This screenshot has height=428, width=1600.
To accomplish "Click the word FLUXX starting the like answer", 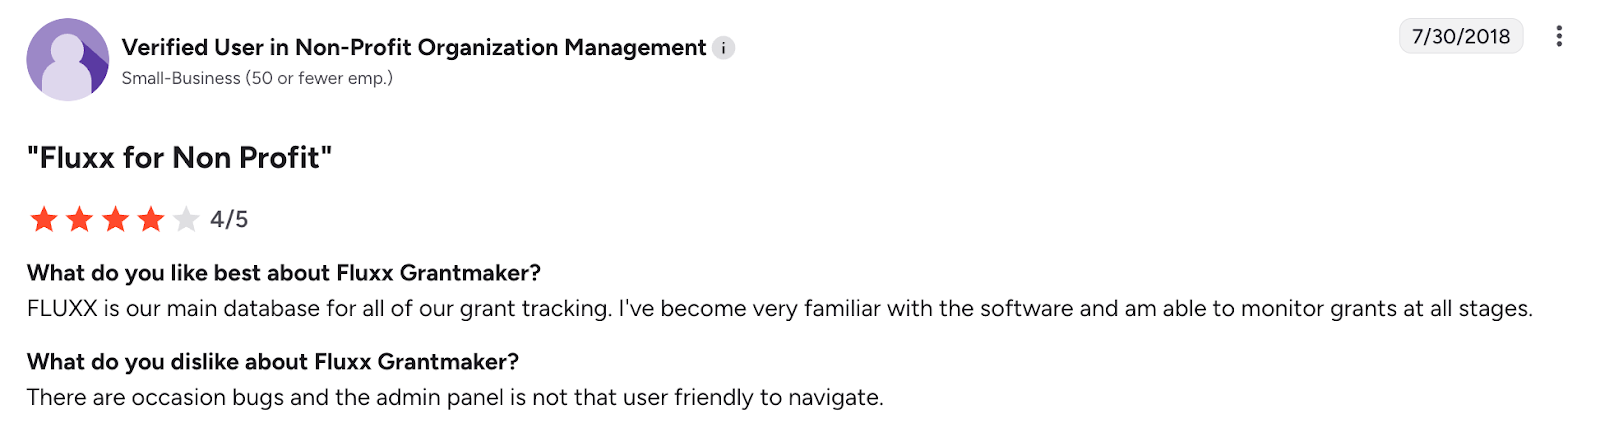I will [x=62, y=309].
